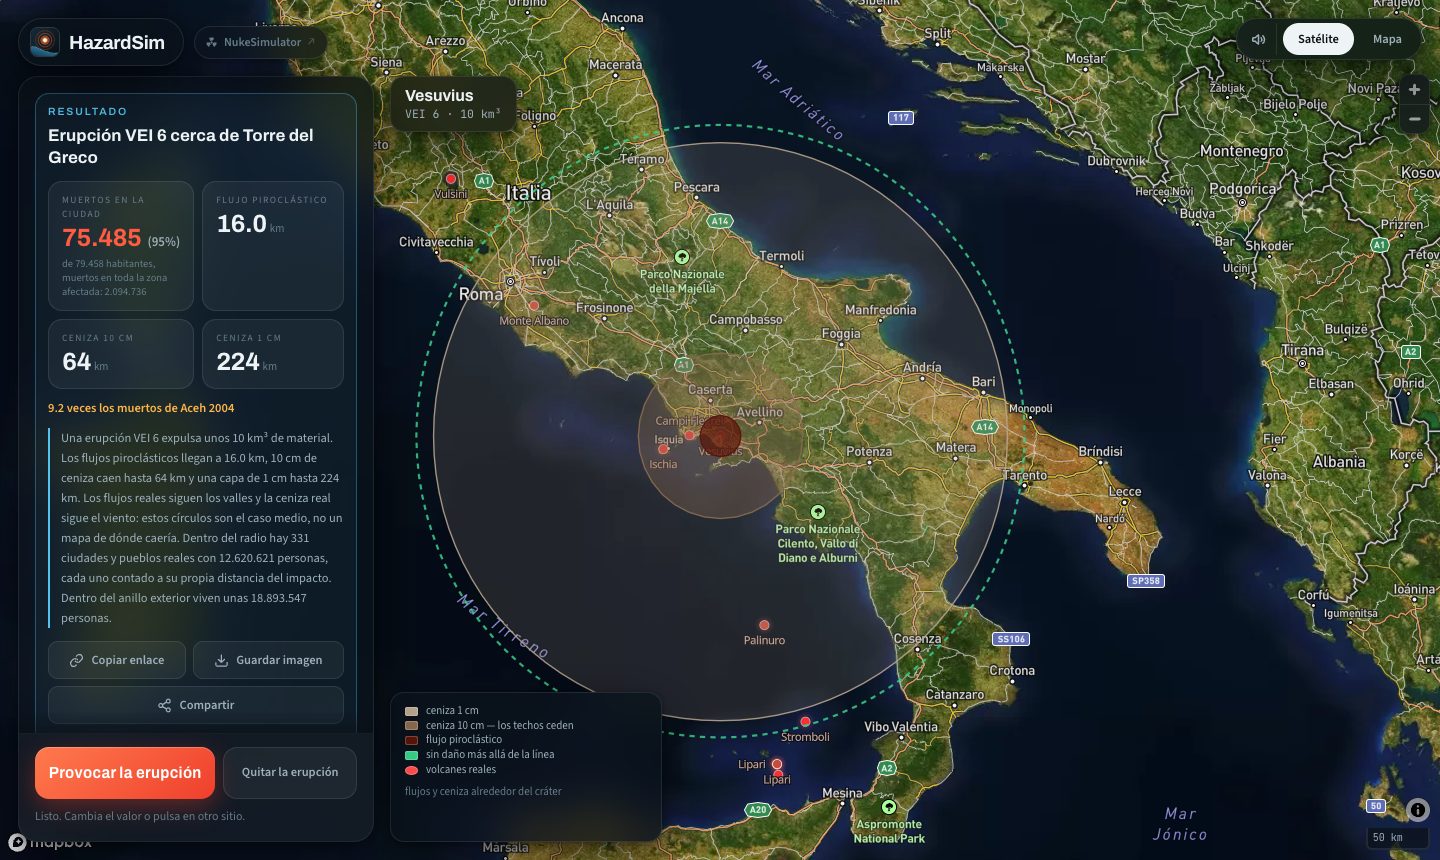Open the map info attribution icon
This screenshot has width=1440, height=860.
tap(1418, 810)
